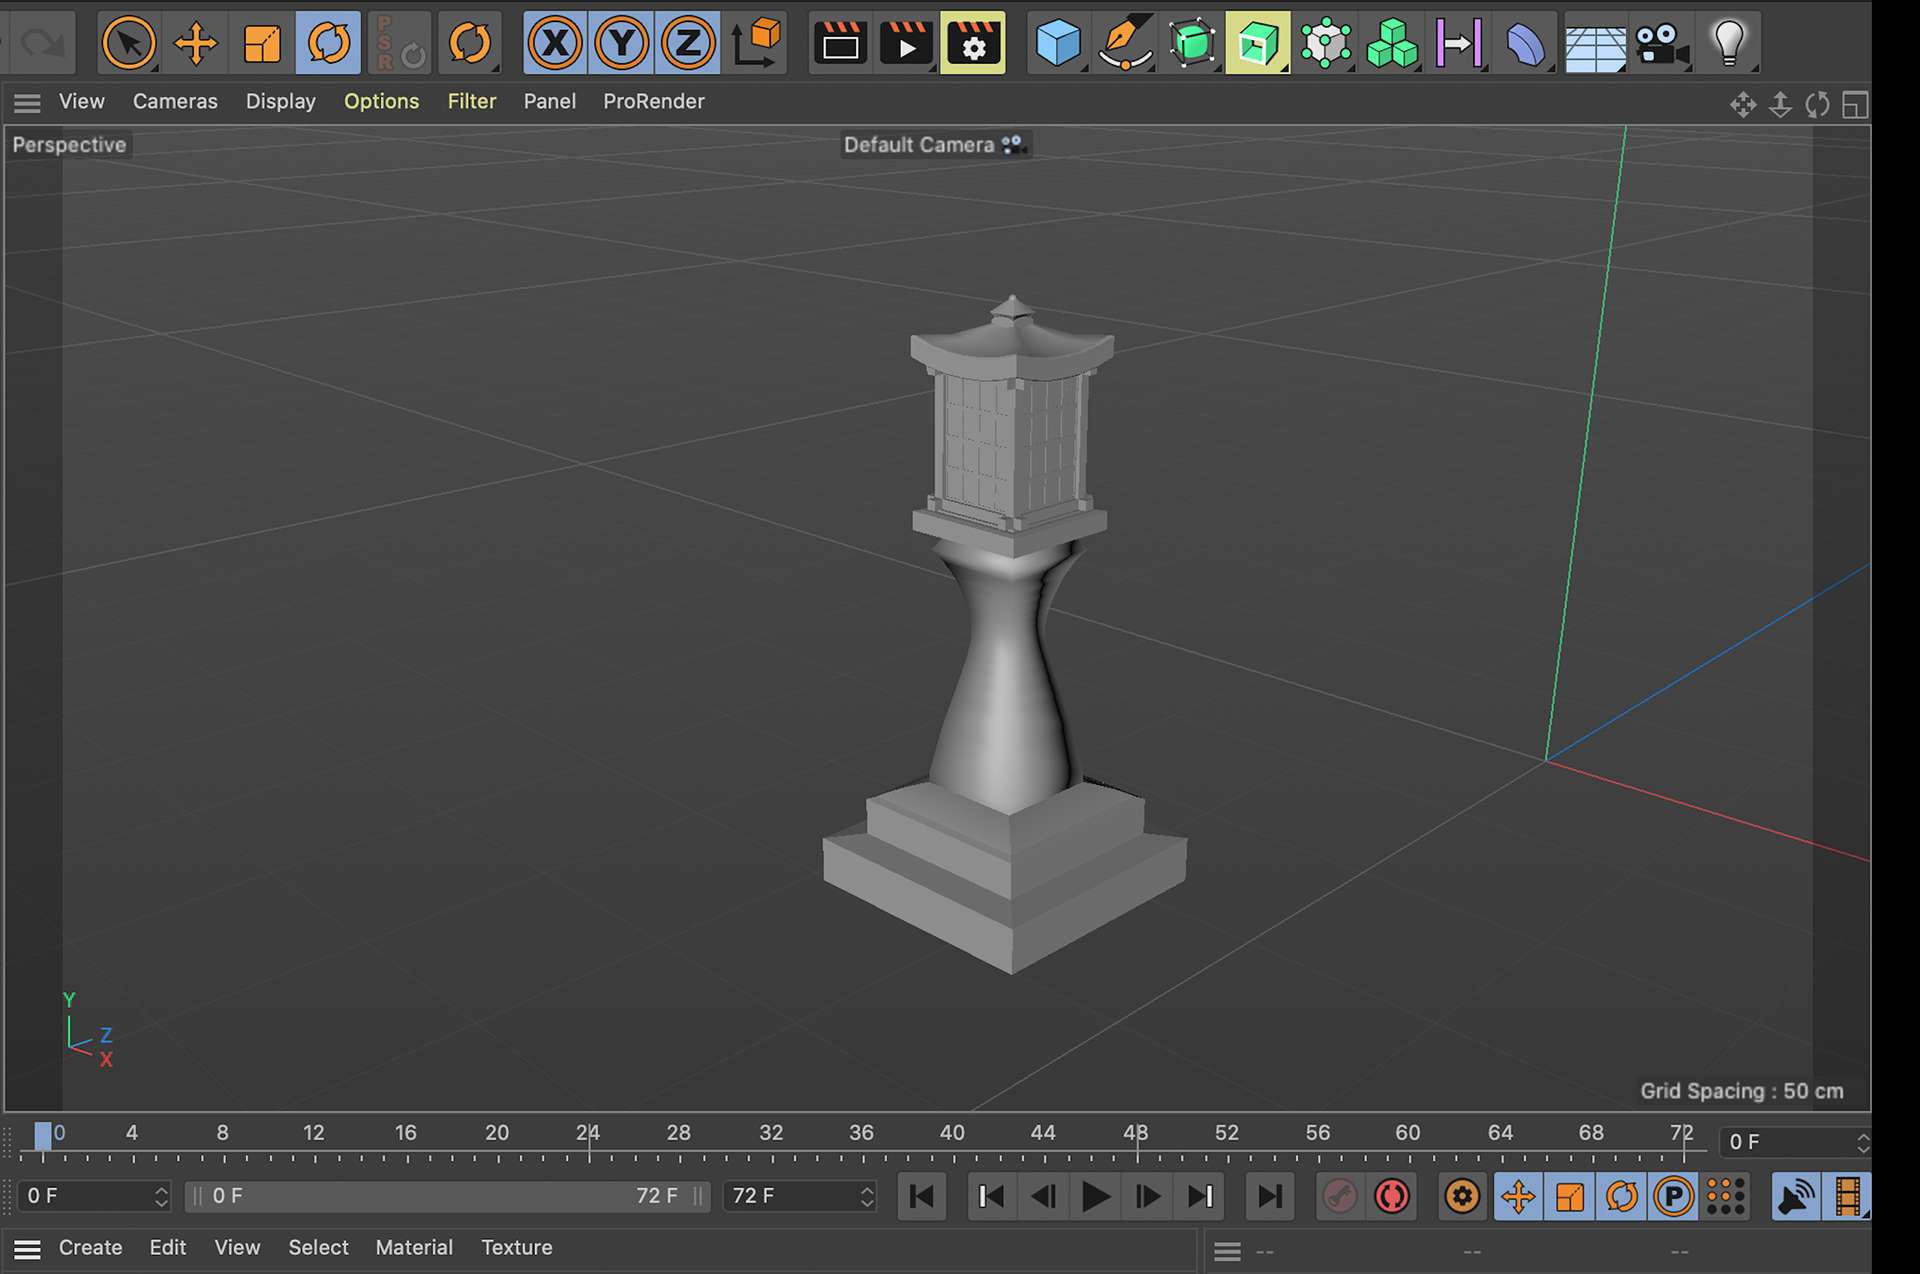Screen dimensions: 1920x1274
Task: Go to end of animation
Action: (x=1269, y=1196)
